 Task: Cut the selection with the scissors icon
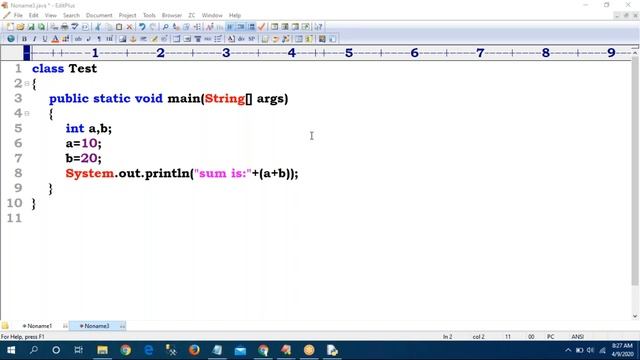[98, 27]
